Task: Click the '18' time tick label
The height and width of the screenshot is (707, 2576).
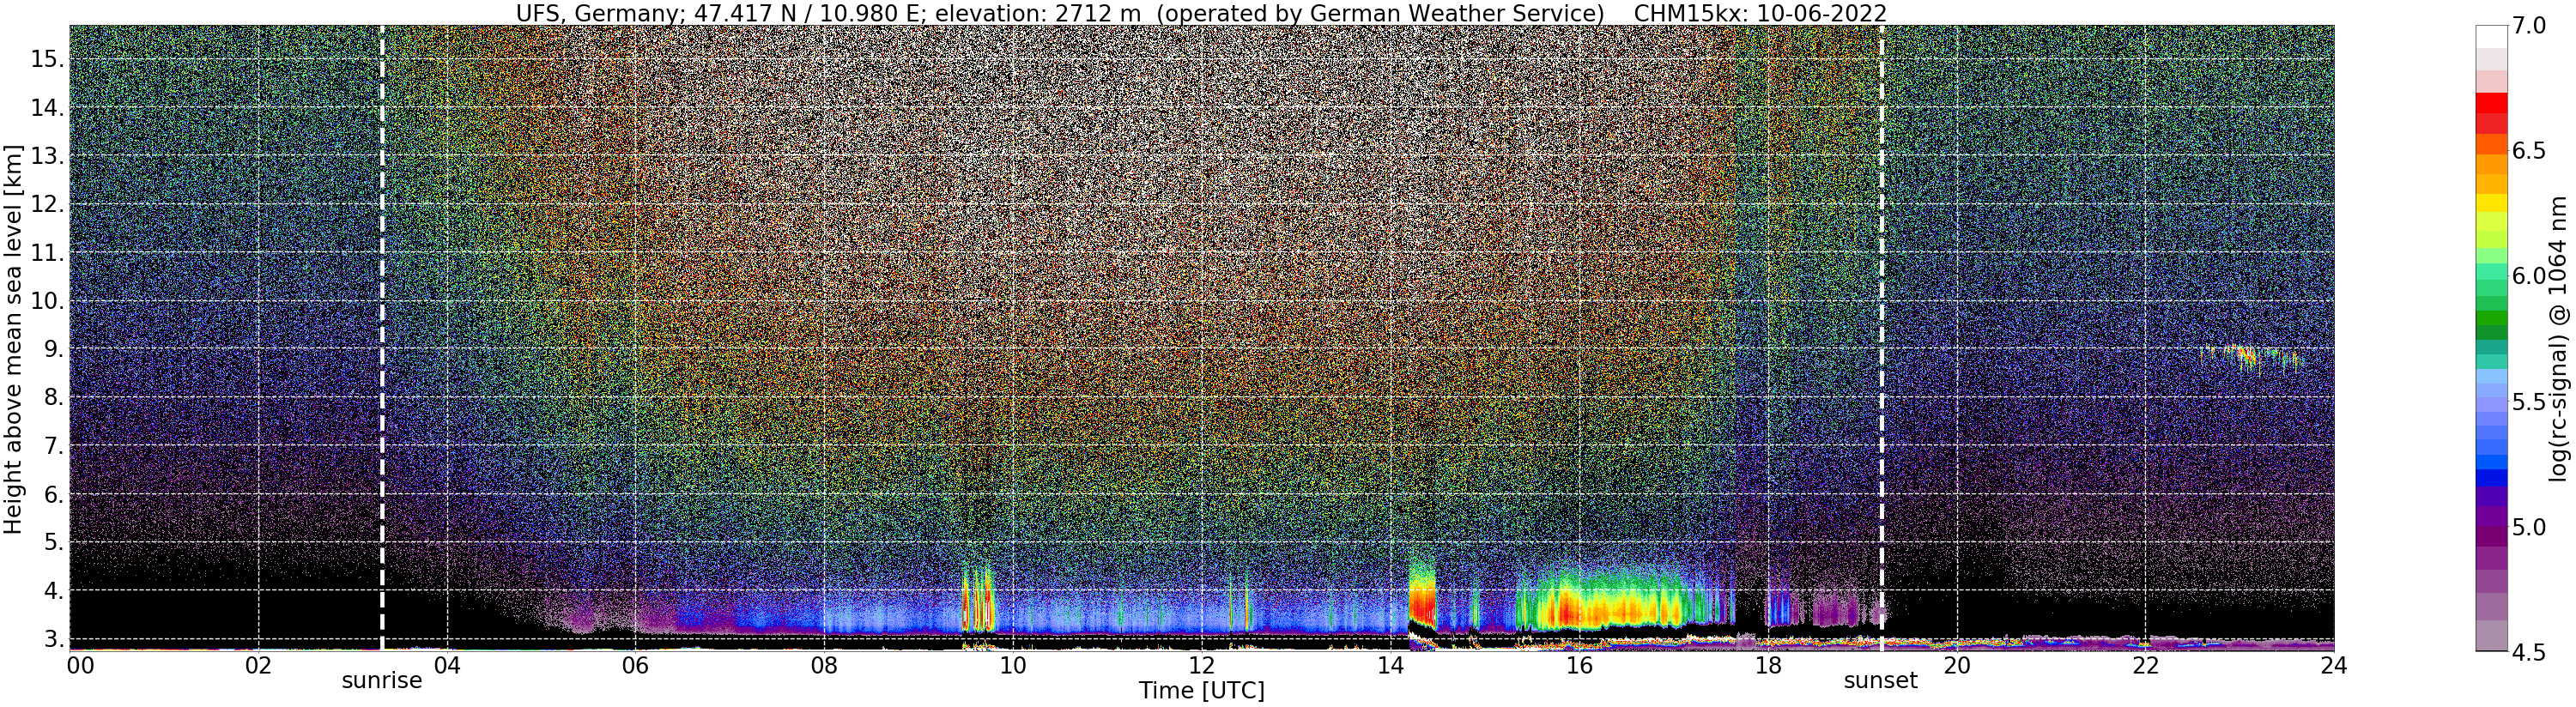Action: [x=1768, y=666]
